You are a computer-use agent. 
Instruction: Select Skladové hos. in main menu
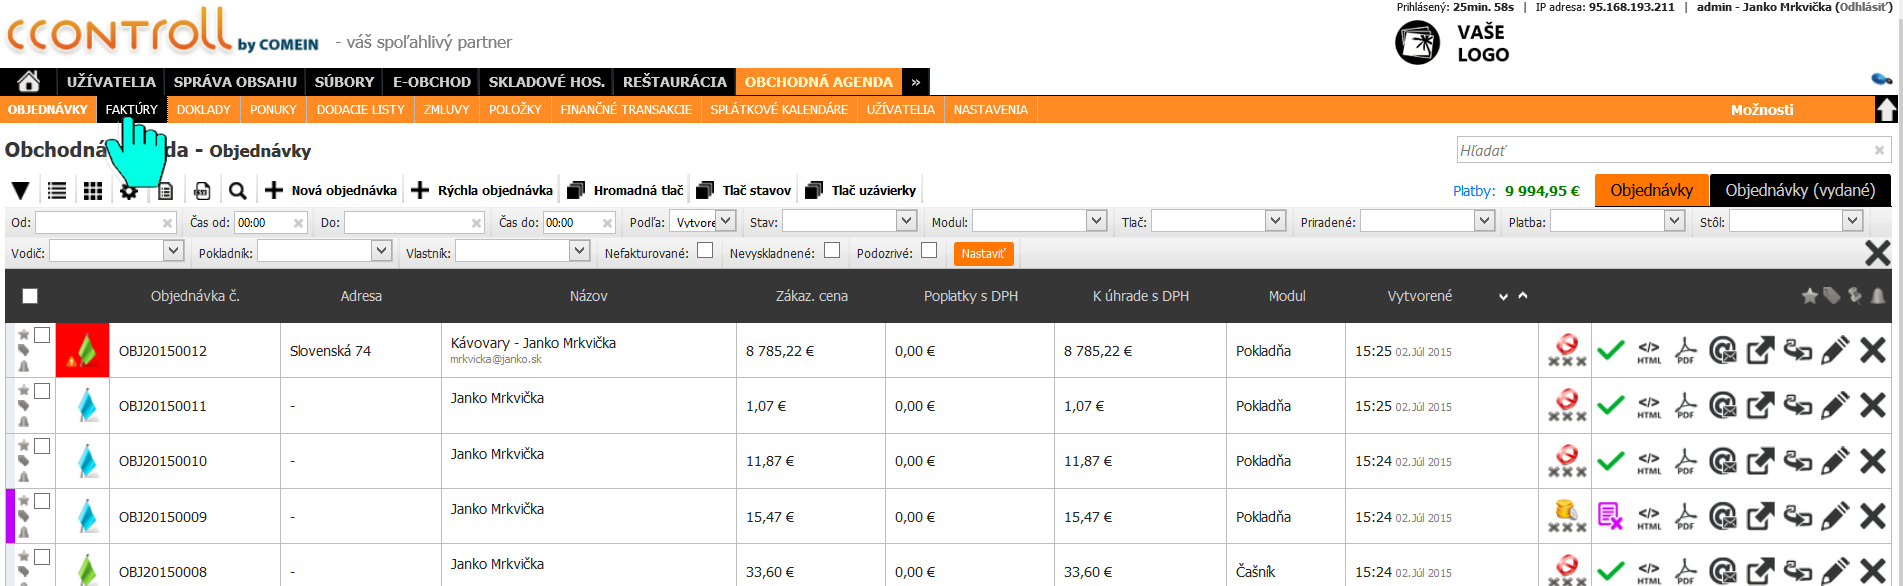tap(546, 82)
